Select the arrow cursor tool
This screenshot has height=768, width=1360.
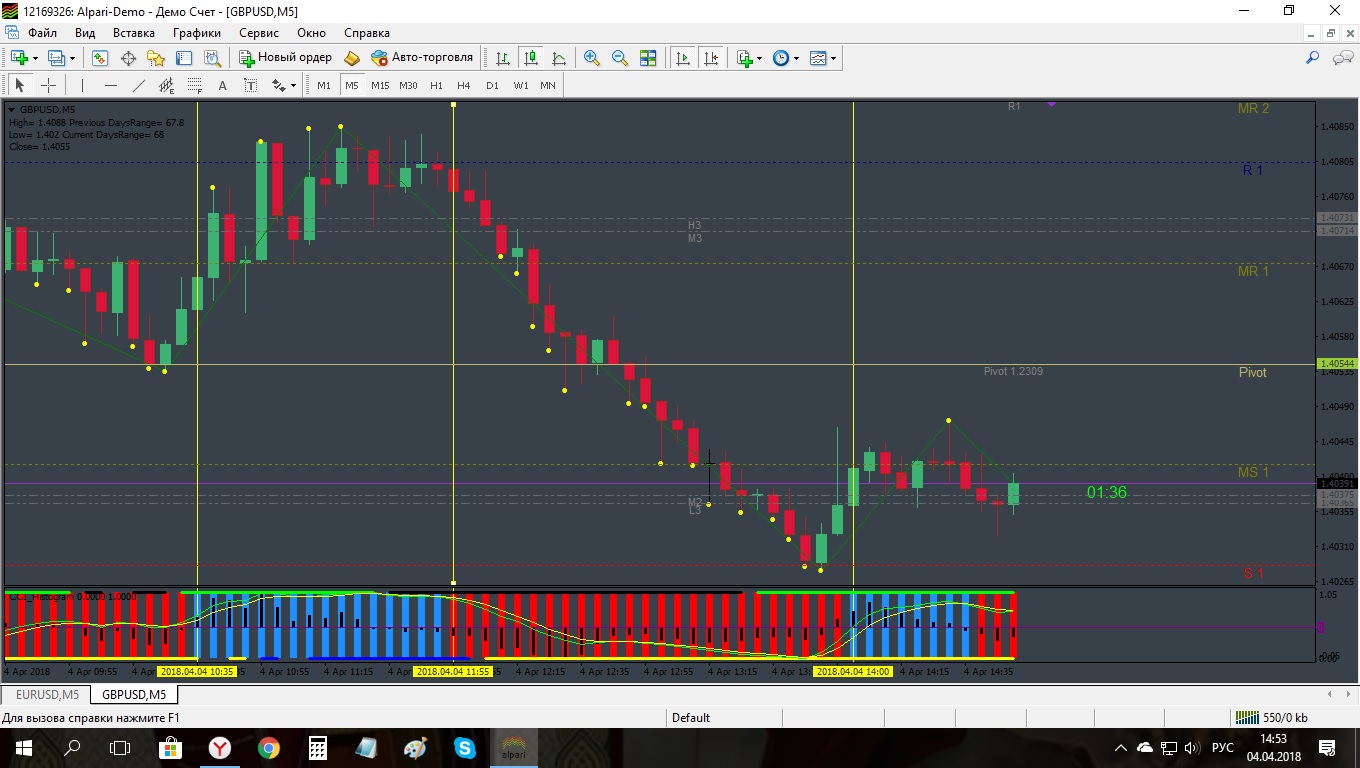click(x=19, y=85)
